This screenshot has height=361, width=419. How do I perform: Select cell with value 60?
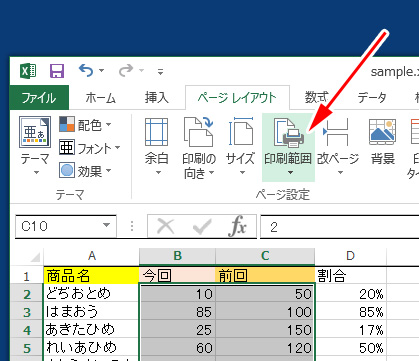tap(177, 348)
